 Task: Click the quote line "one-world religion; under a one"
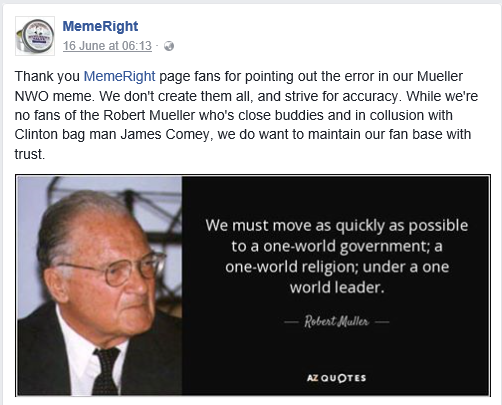click(337, 267)
